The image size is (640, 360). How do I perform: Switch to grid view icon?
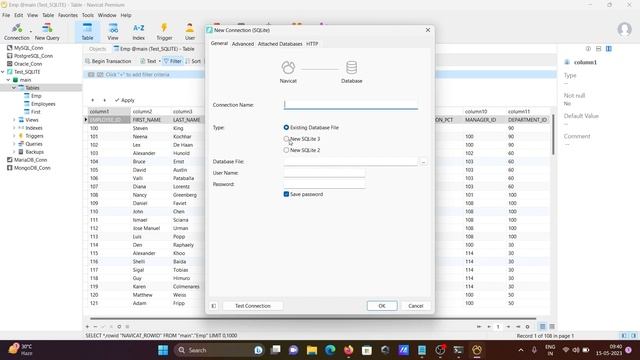[x=542, y=327]
